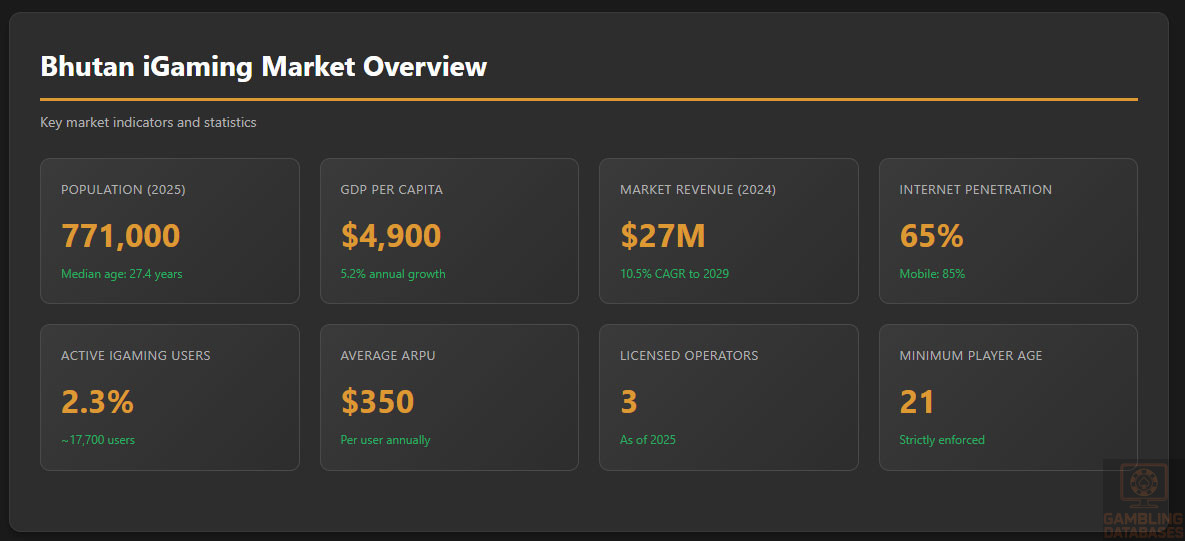Click the $4,900 GDP value

click(x=391, y=236)
